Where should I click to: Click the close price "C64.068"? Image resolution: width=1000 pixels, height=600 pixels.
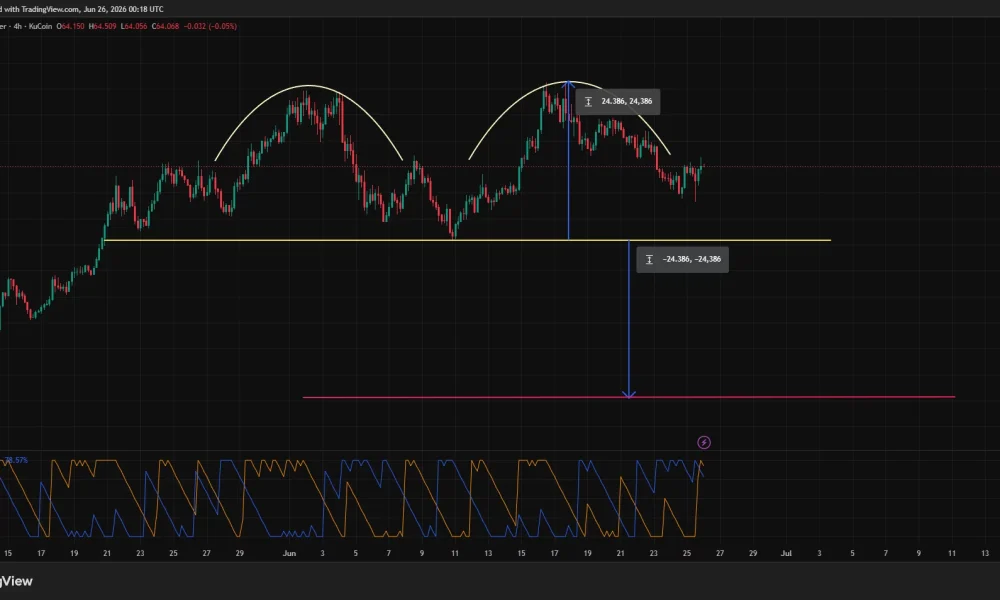(x=165, y=26)
